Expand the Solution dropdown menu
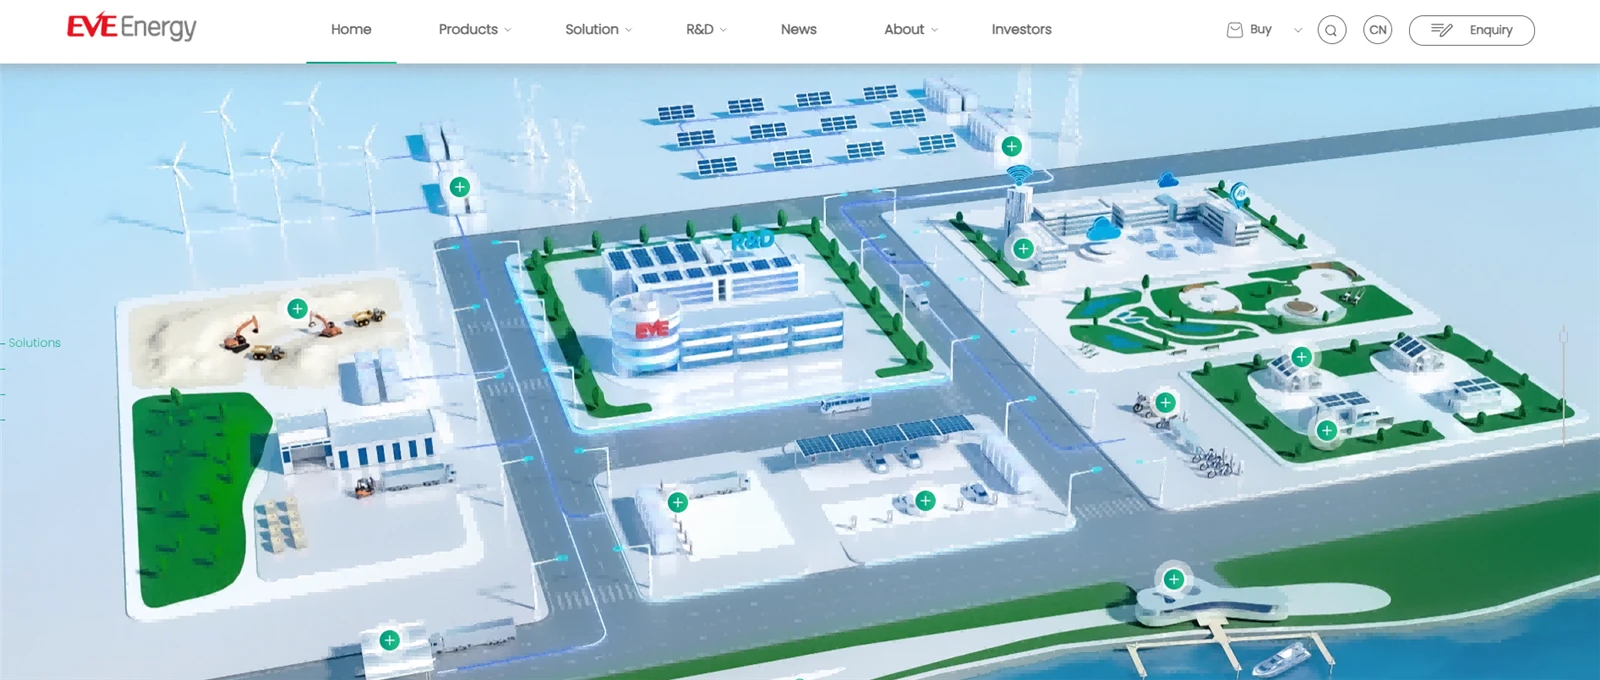This screenshot has height=680, width=1600. click(598, 30)
